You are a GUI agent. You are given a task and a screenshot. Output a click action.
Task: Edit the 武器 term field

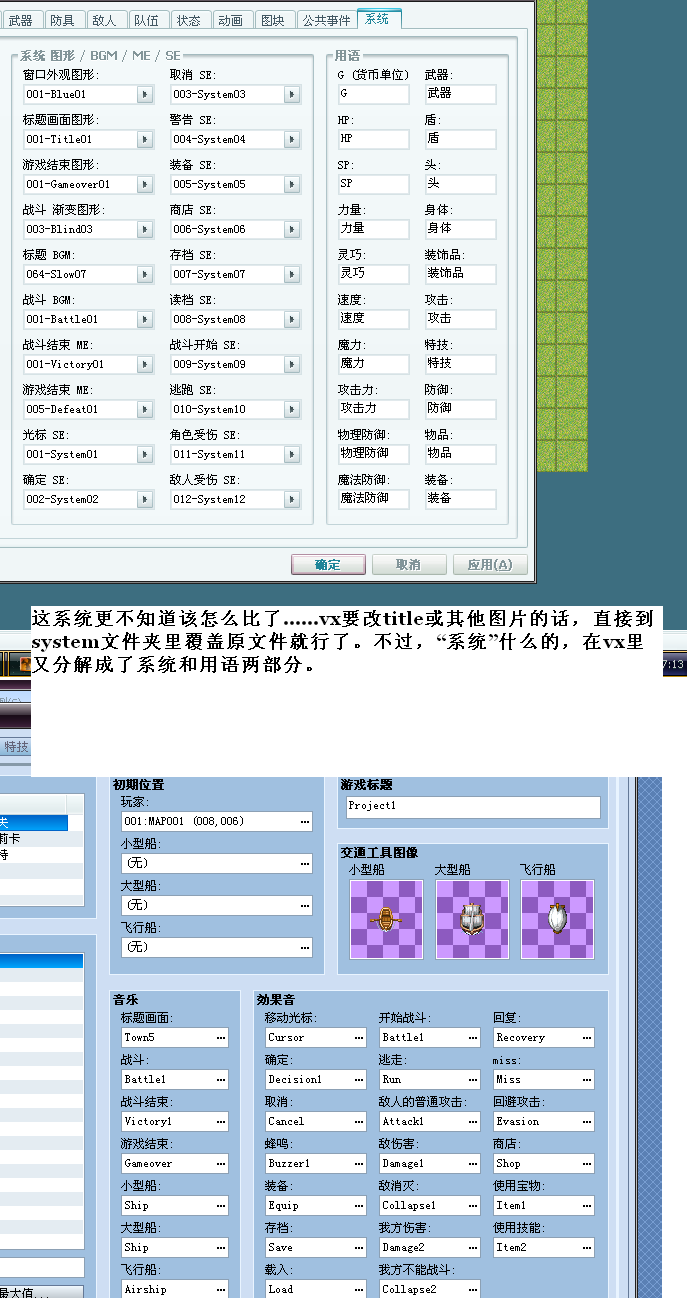coord(460,94)
